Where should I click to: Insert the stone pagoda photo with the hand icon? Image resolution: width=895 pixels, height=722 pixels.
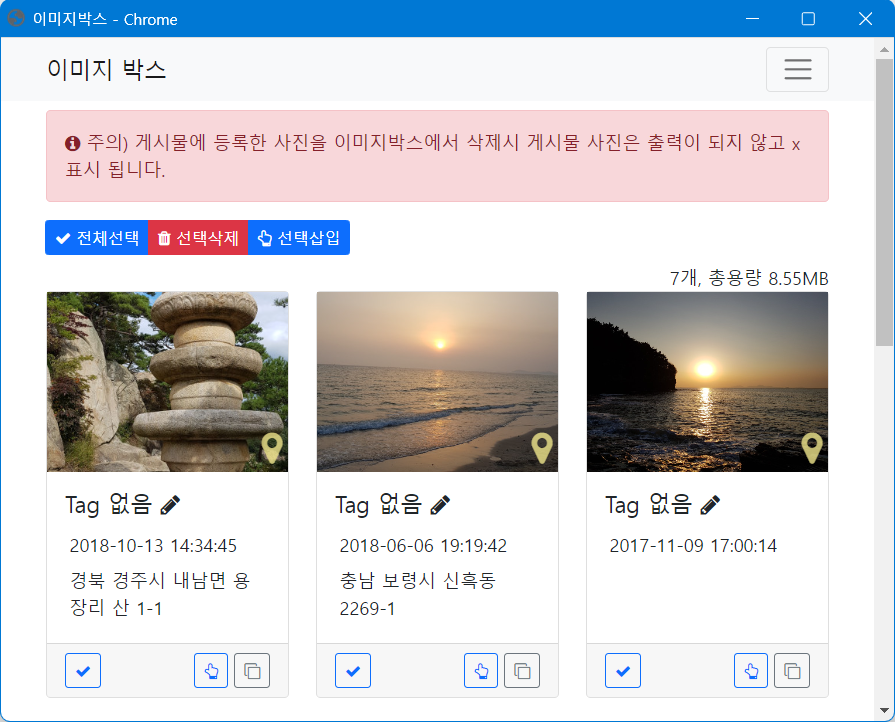211,670
